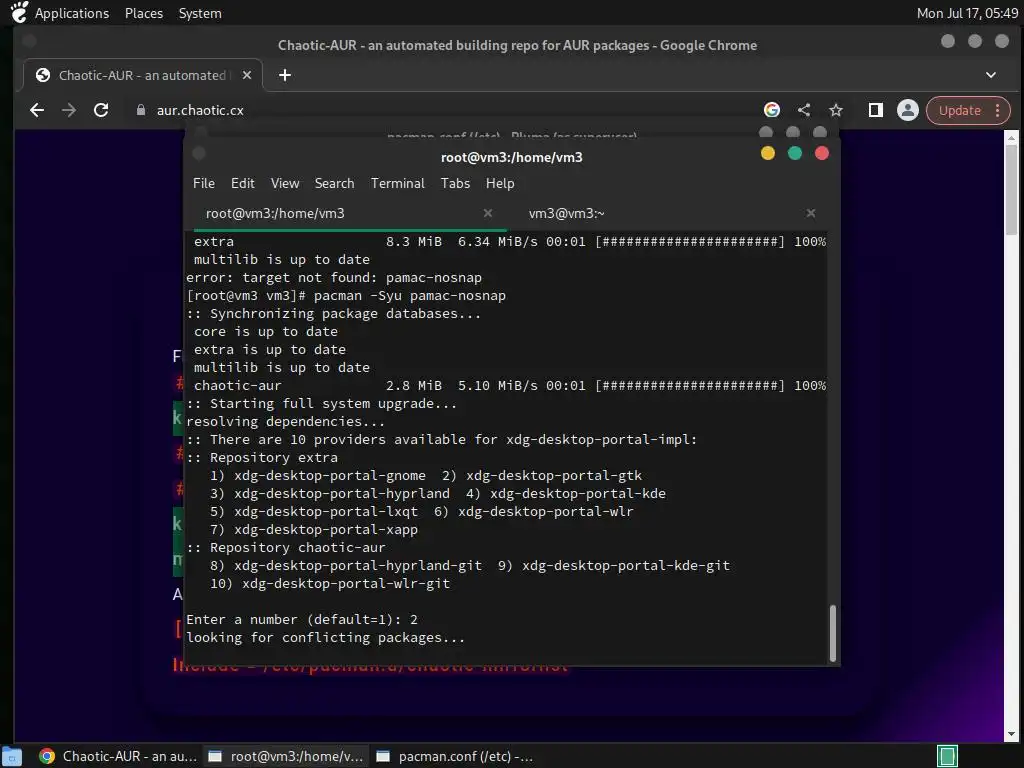
Task: Close terminal with red button
Action: pyautogui.click(x=822, y=153)
